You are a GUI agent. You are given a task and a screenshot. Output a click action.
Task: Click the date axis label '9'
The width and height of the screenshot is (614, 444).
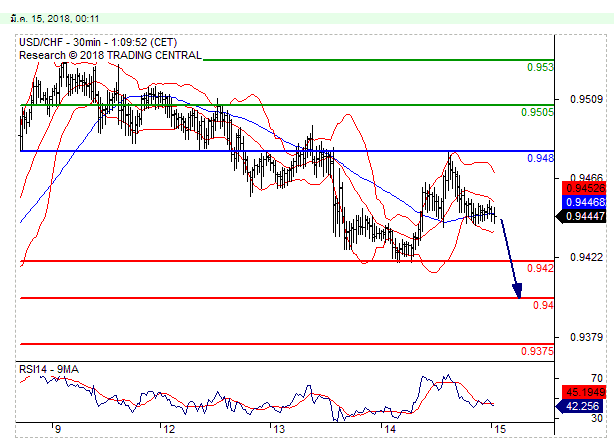58,429
